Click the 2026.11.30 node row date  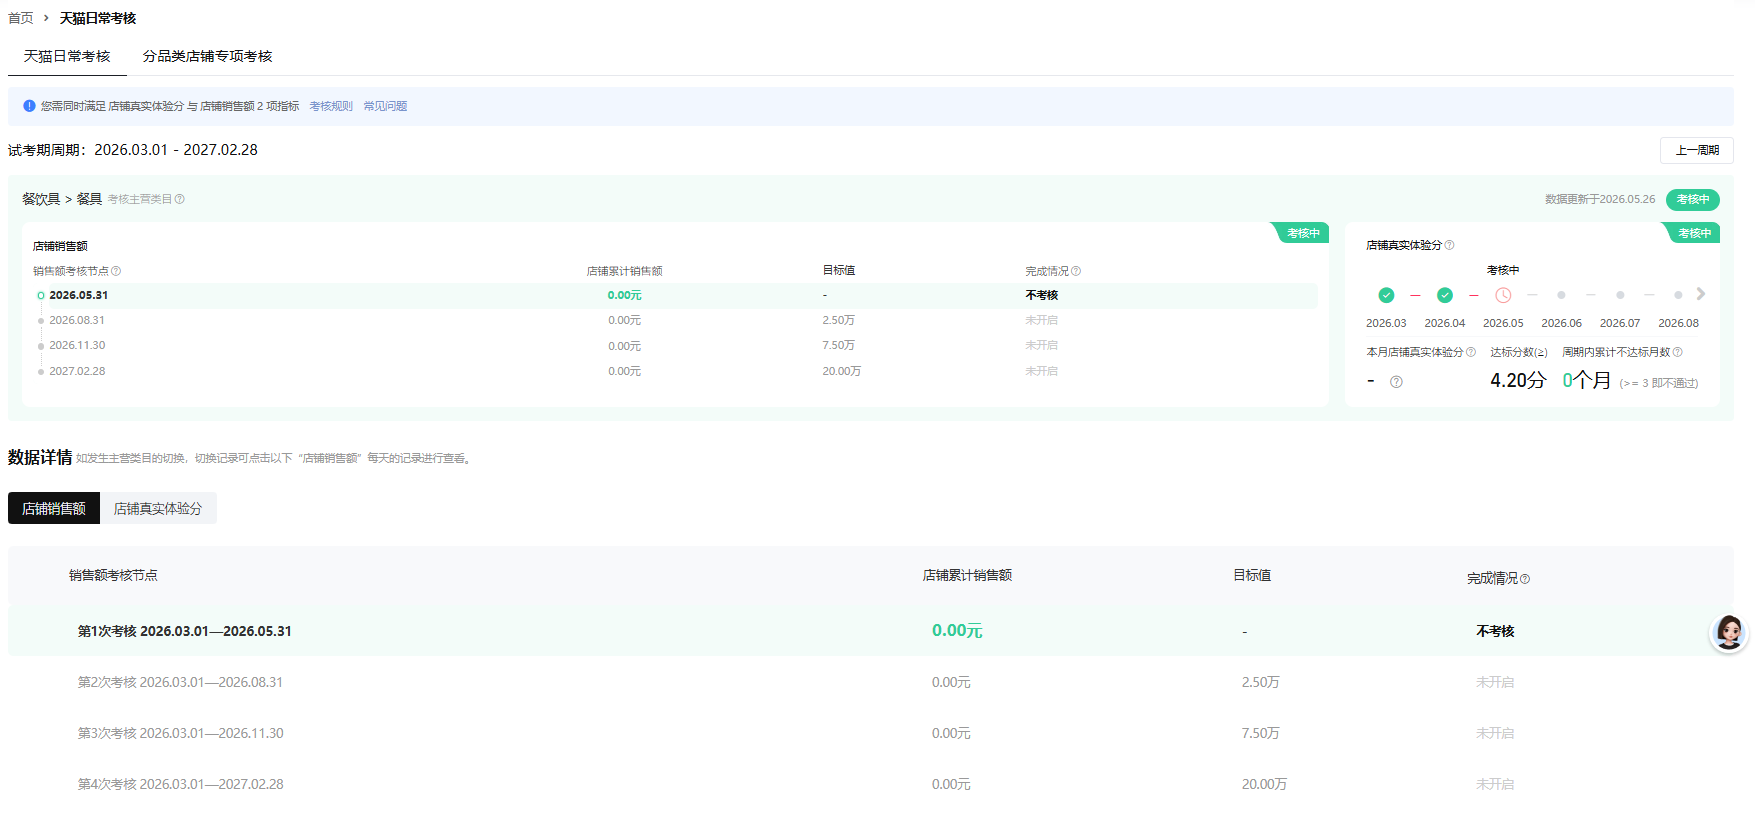(77, 345)
